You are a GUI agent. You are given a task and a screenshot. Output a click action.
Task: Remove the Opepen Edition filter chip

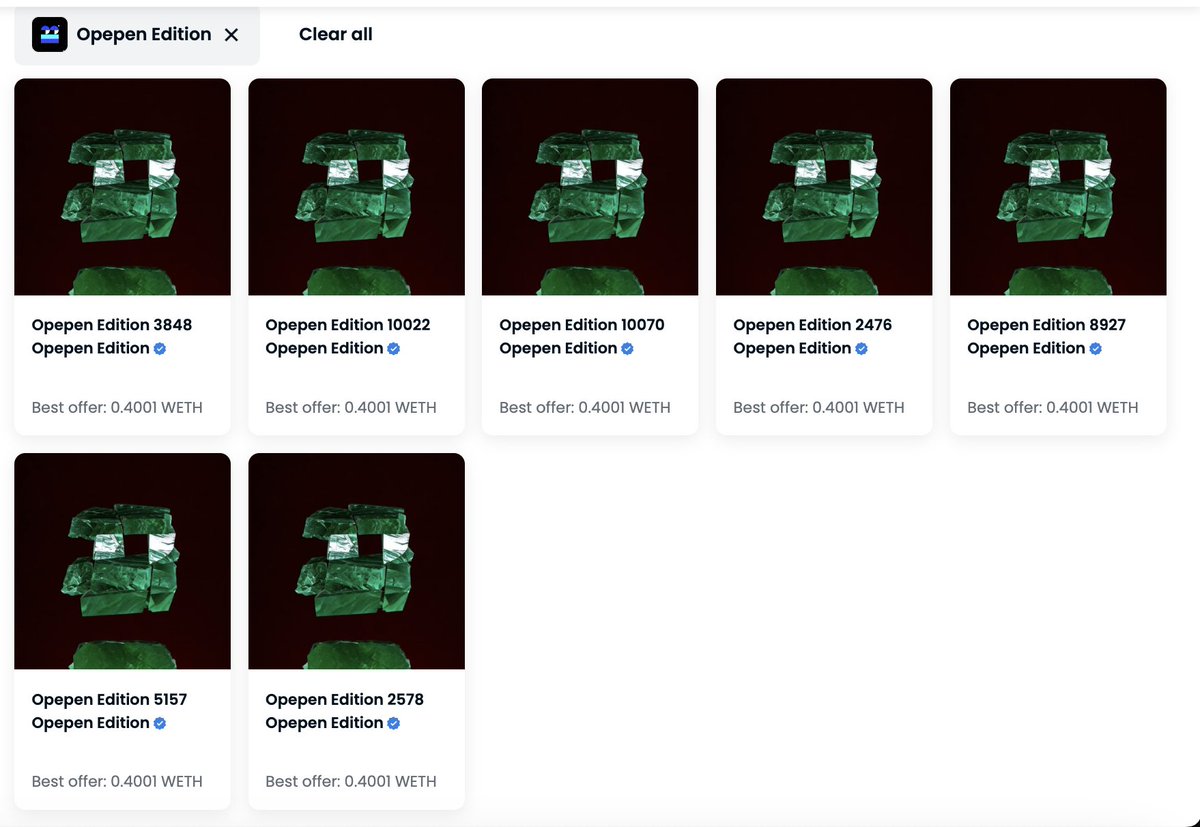[x=231, y=35]
